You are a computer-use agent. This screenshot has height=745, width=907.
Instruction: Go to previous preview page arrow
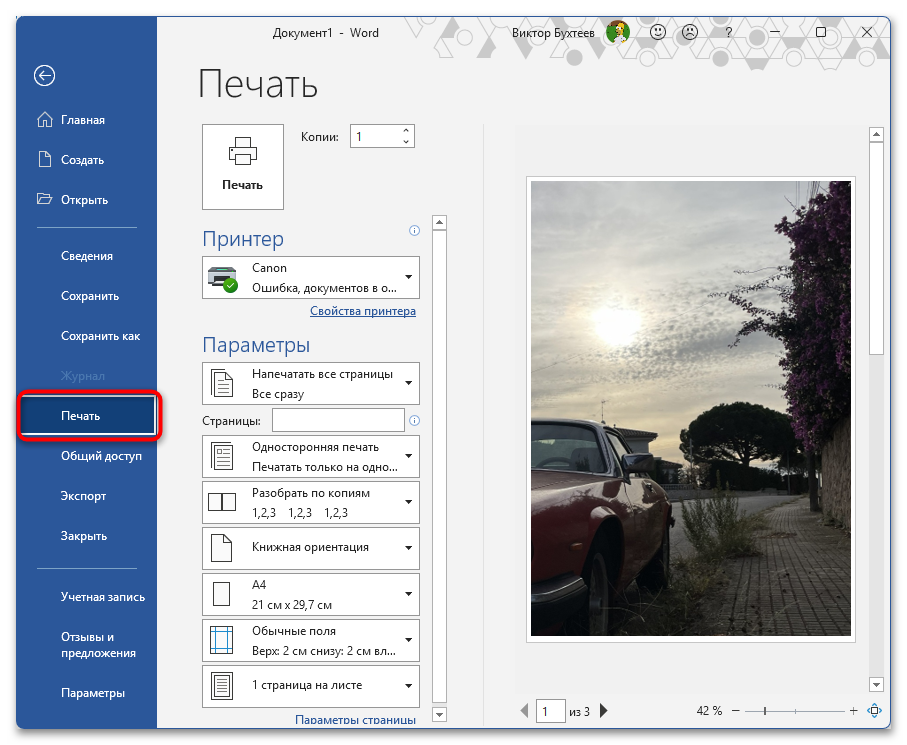(524, 712)
